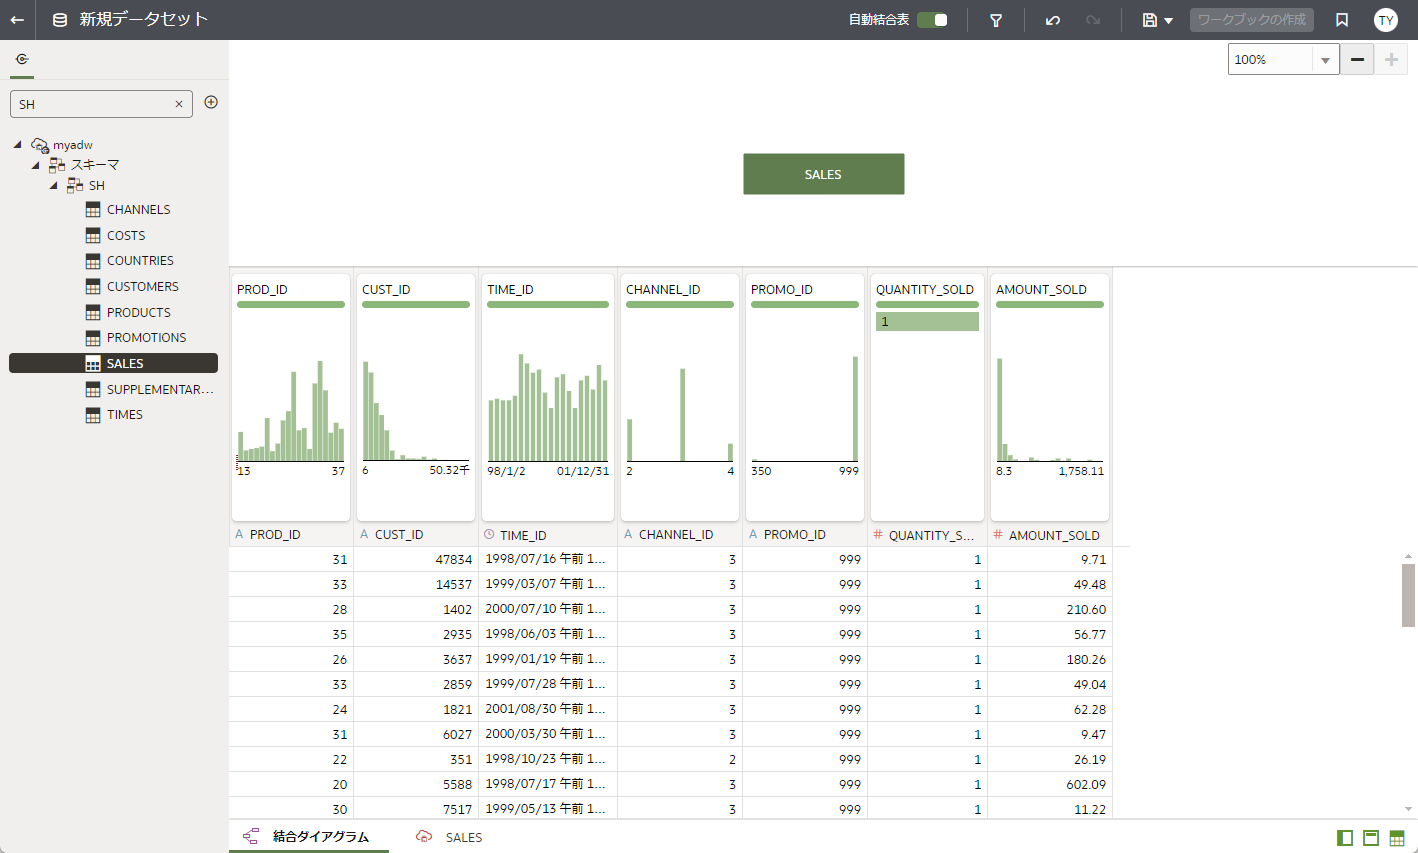
Task: Click the cell with value 602.09
Action: (x=1050, y=785)
